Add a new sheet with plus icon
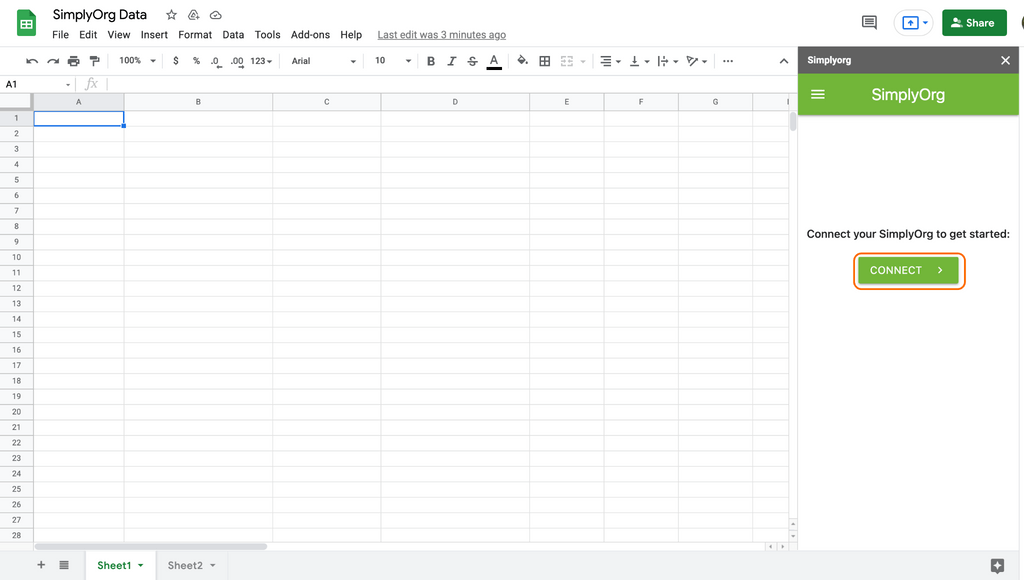 click(41, 565)
